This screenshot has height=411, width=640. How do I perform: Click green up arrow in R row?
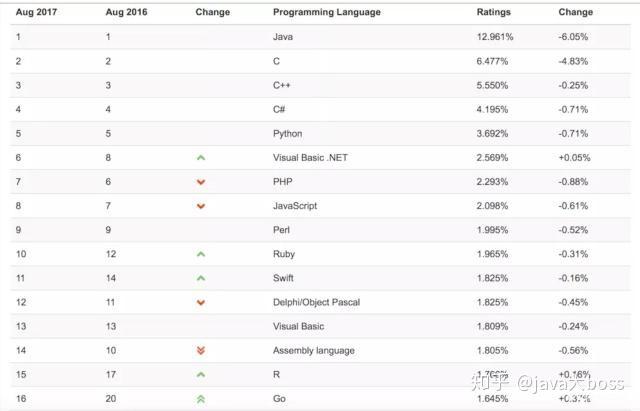pos(201,375)
